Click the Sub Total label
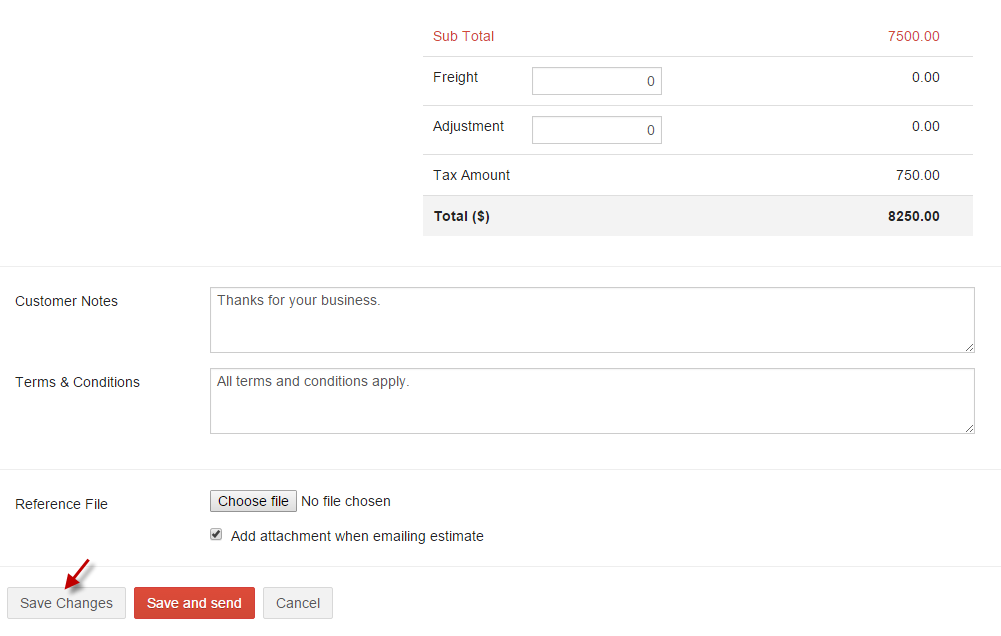The image size is (1001, 636). tap(463, 36)
